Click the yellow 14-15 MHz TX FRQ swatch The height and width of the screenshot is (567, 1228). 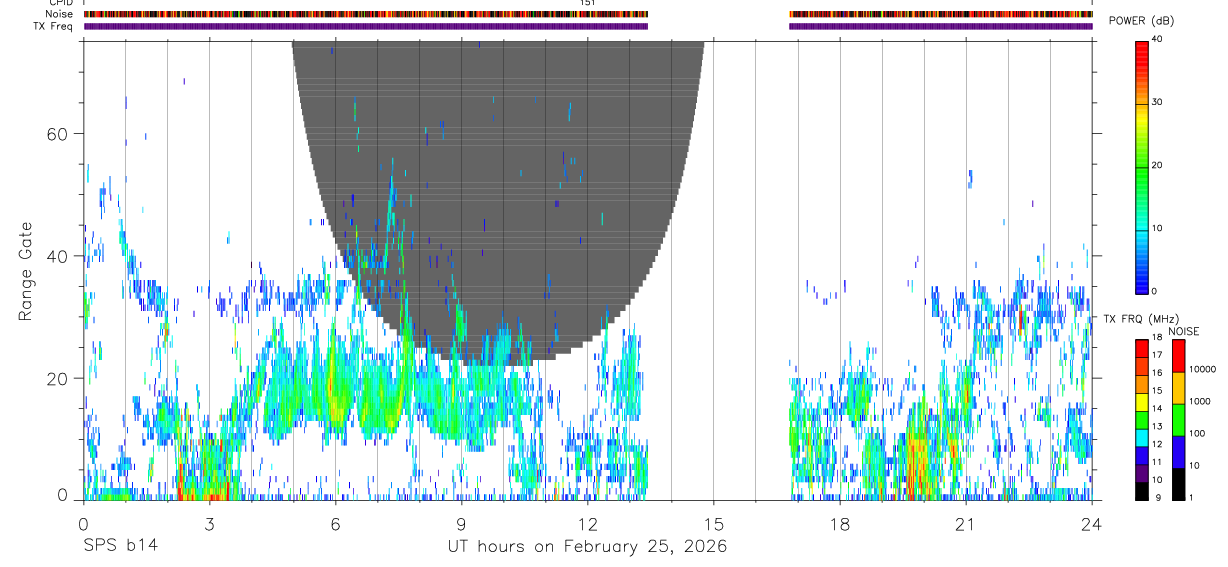pyautogui.click(x=1141, y=402)
